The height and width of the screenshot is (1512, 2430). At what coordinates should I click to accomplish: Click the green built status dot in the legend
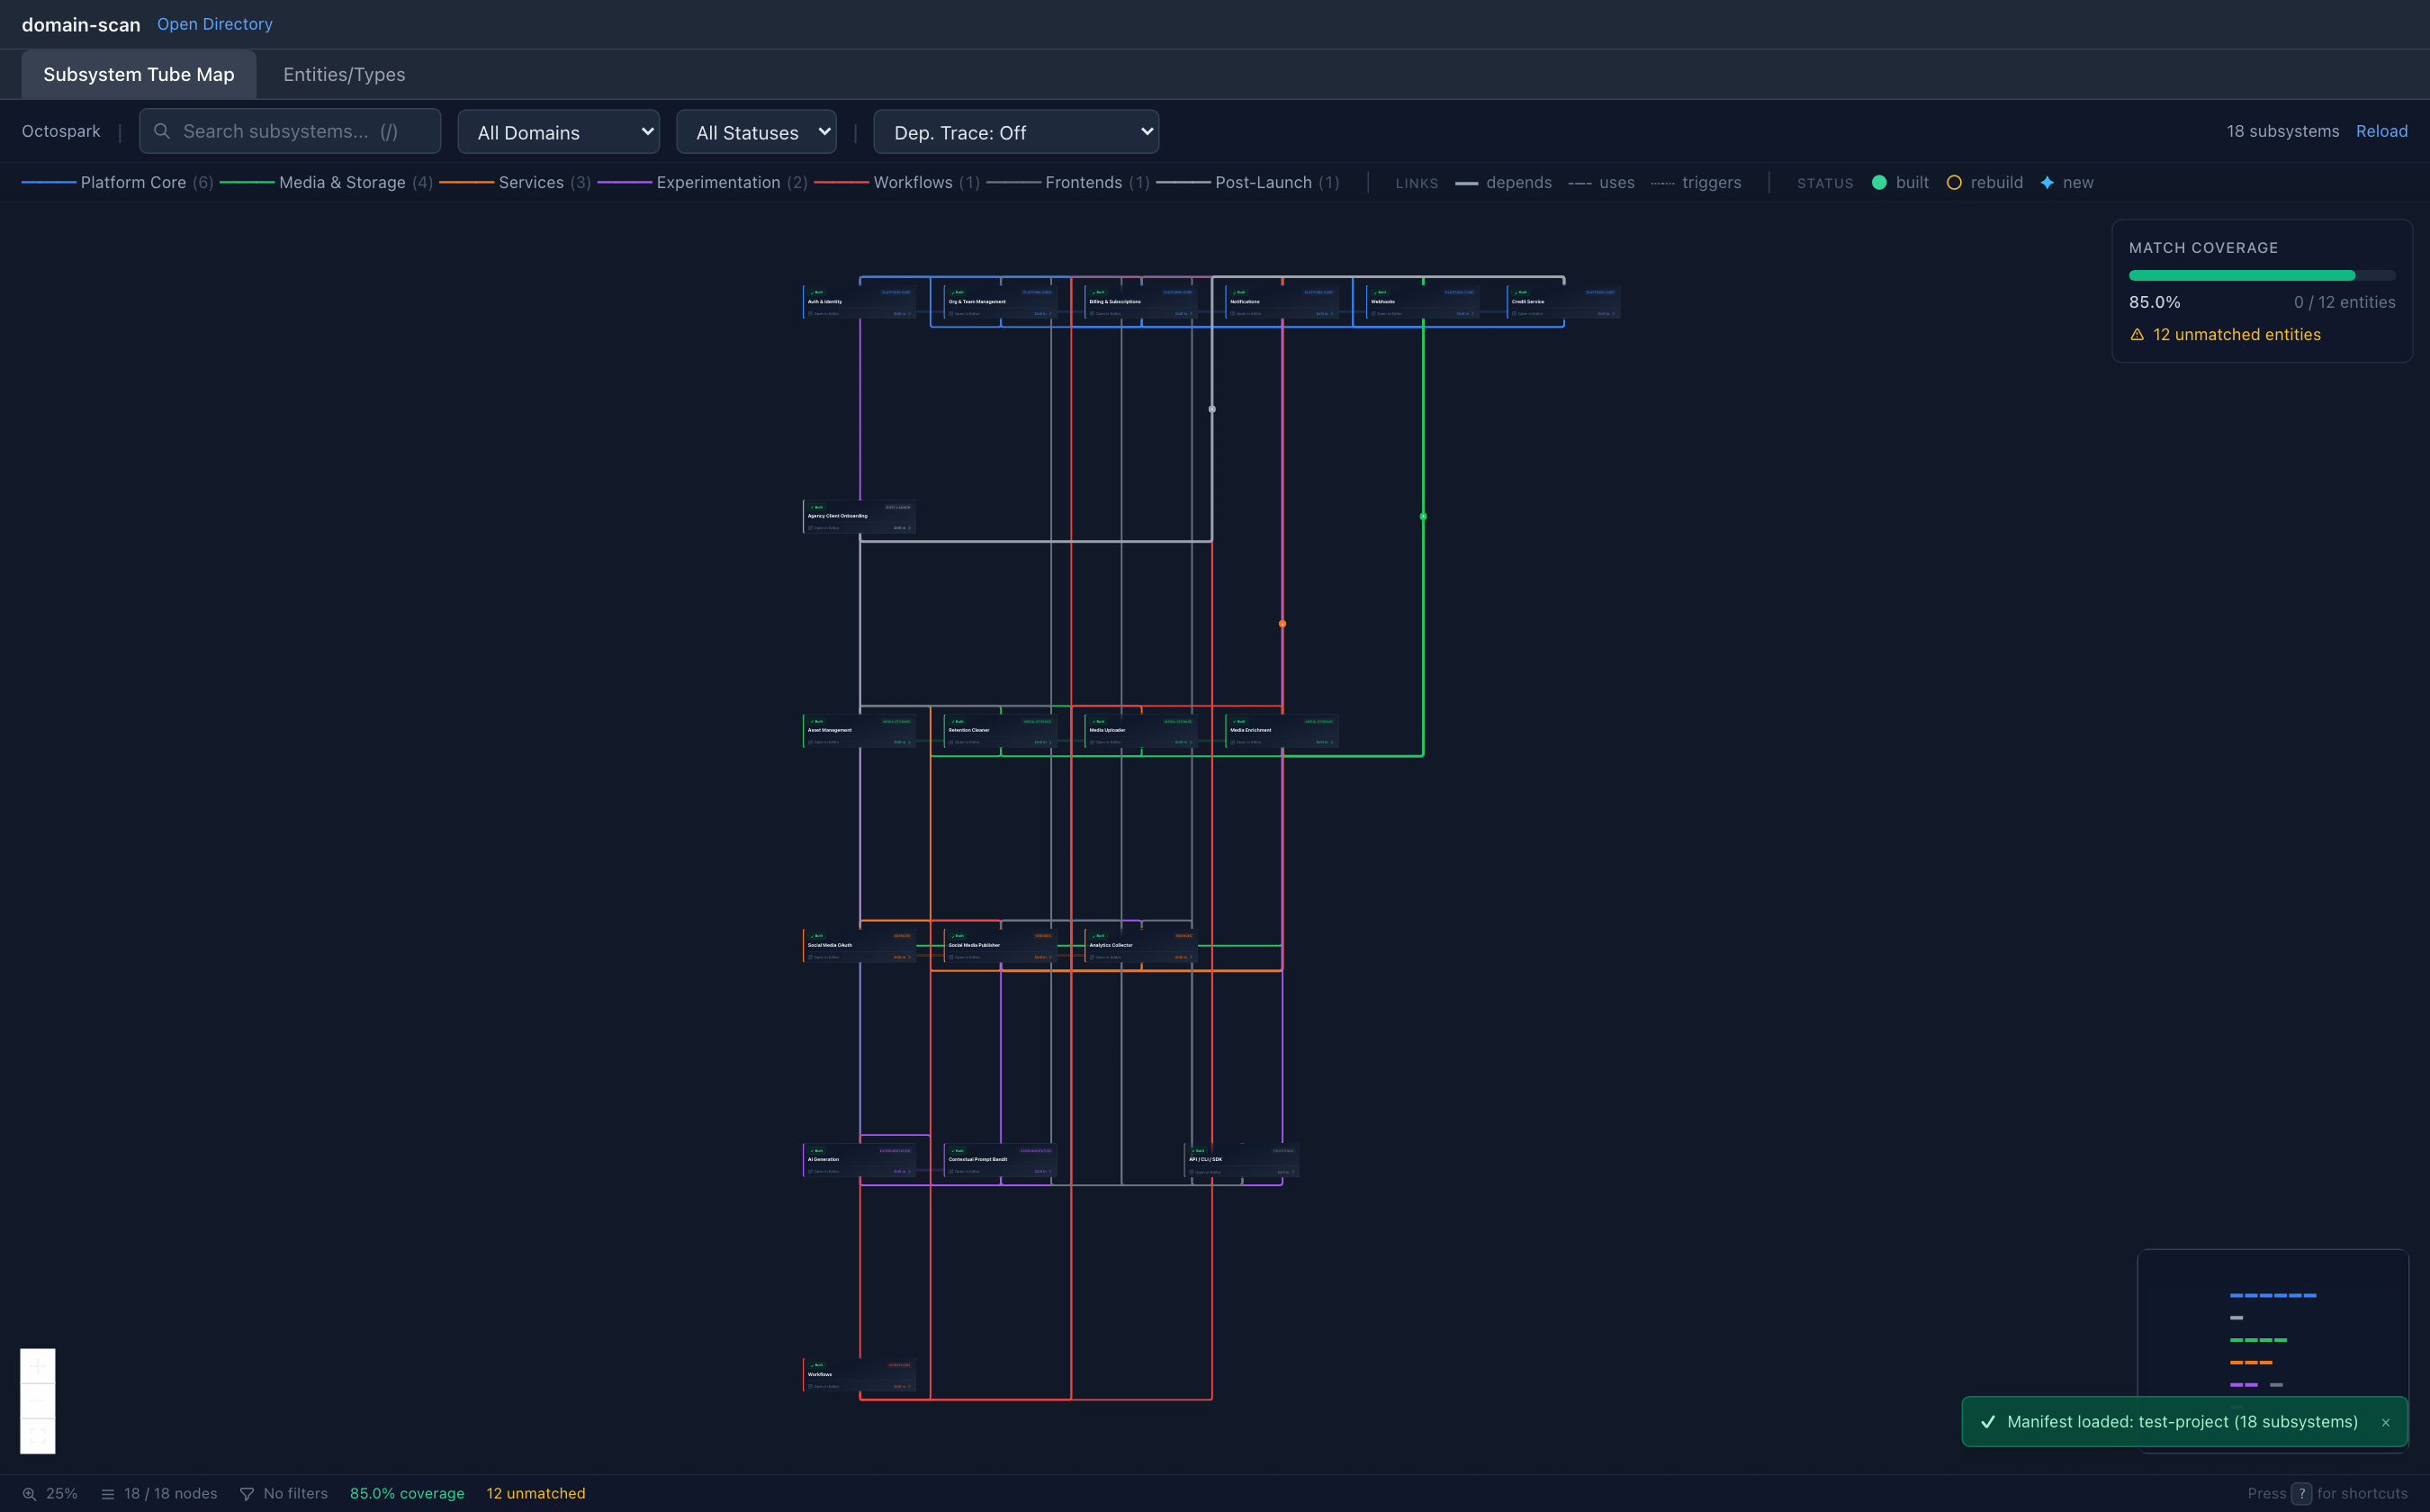pyautogui.click(x=1879, y=183)
